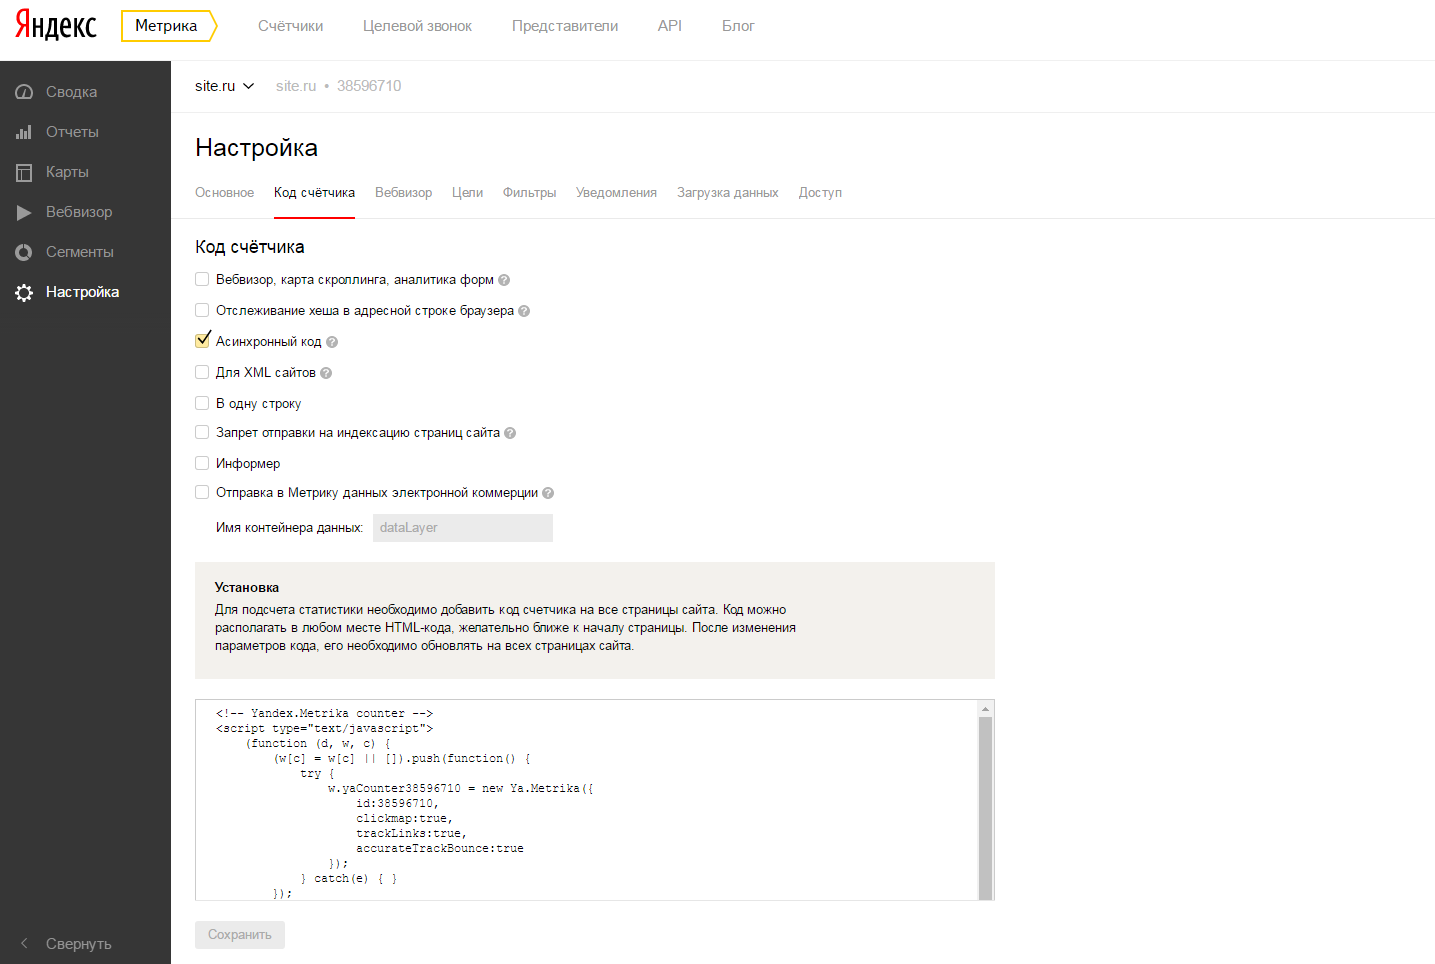Click the Свернуть chevron icon in the sidebar

[x=24, y=943]
